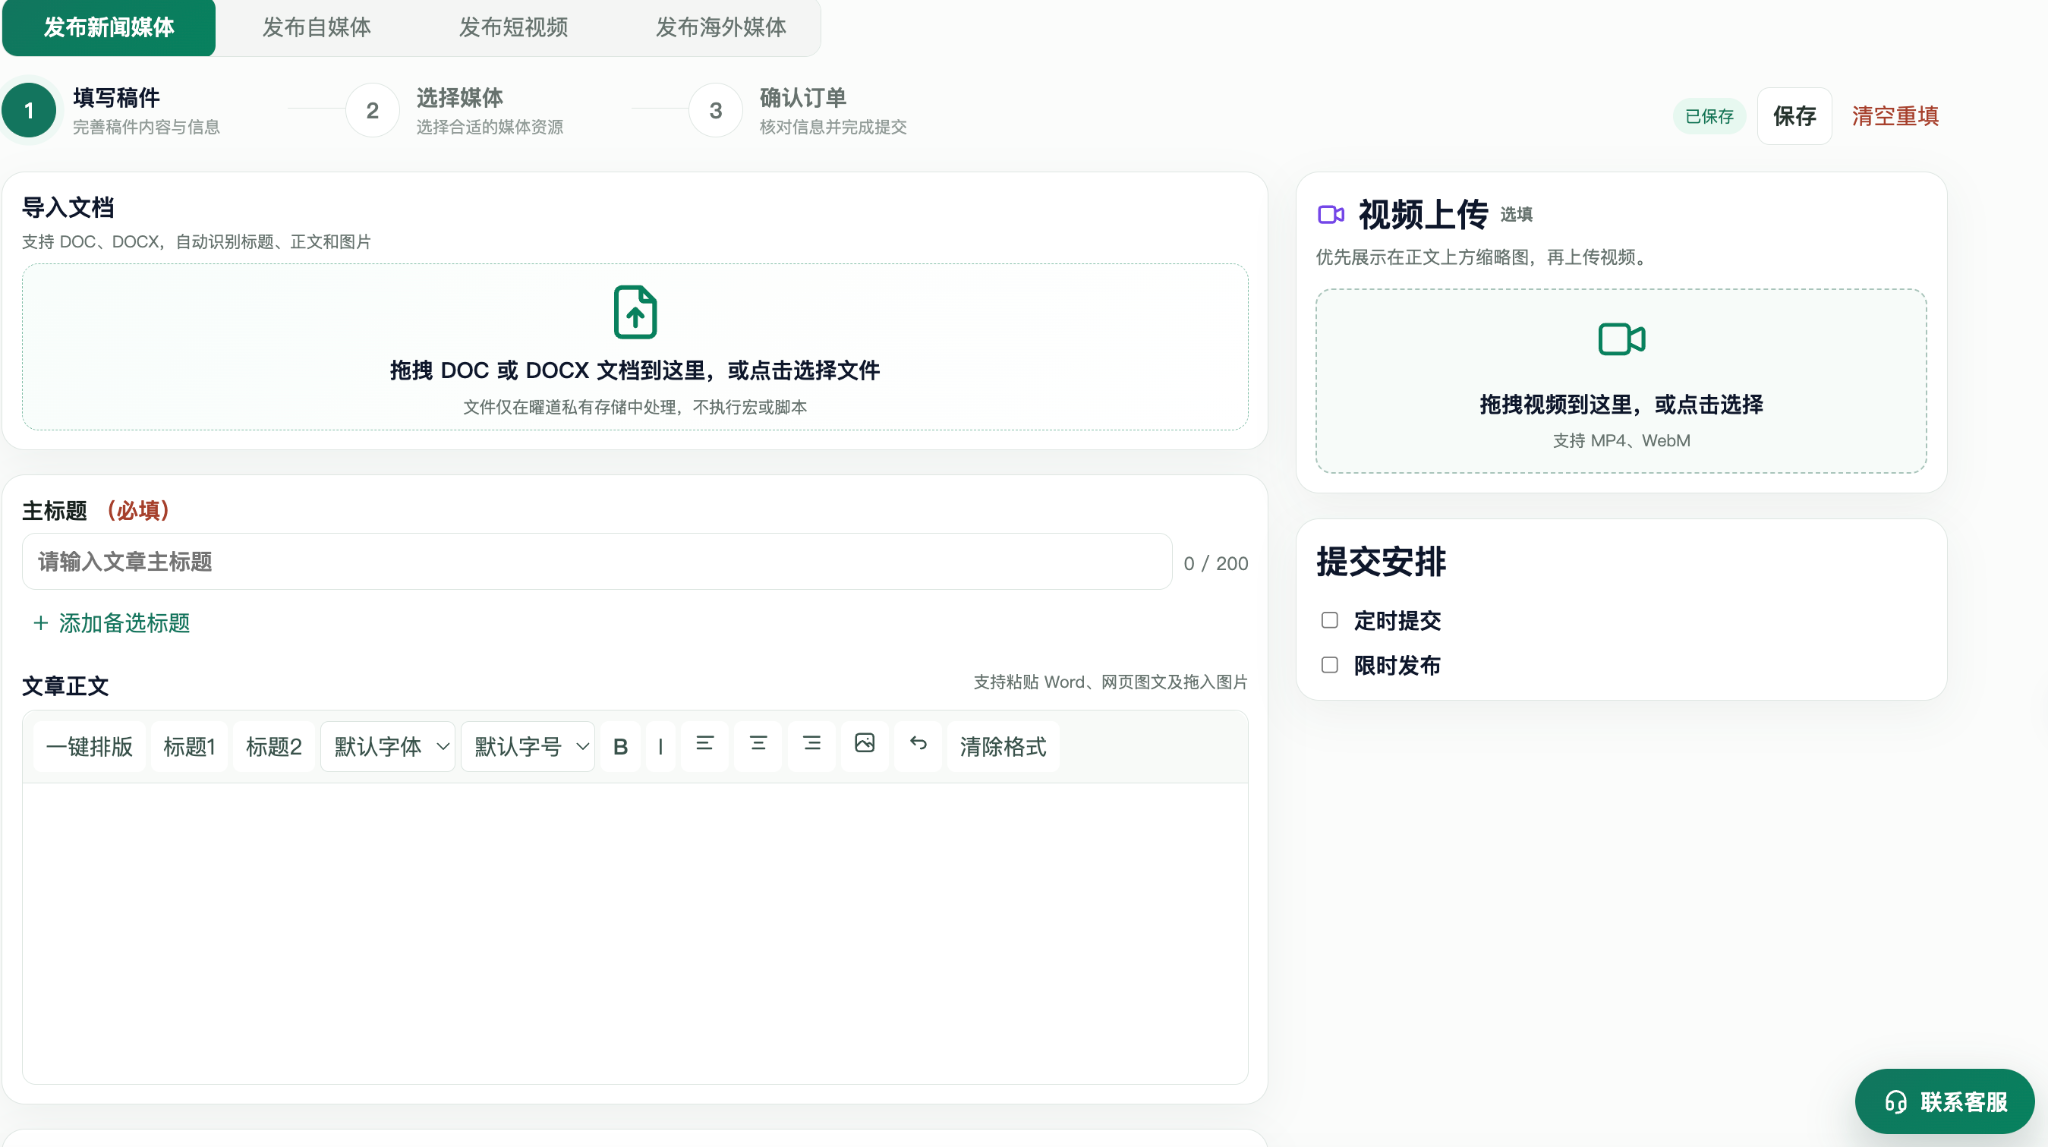Toggle italic formatting in editor toolbar
This screenshot has width=2048, height=1147.
pyautogui.click(x=660, y=746)
